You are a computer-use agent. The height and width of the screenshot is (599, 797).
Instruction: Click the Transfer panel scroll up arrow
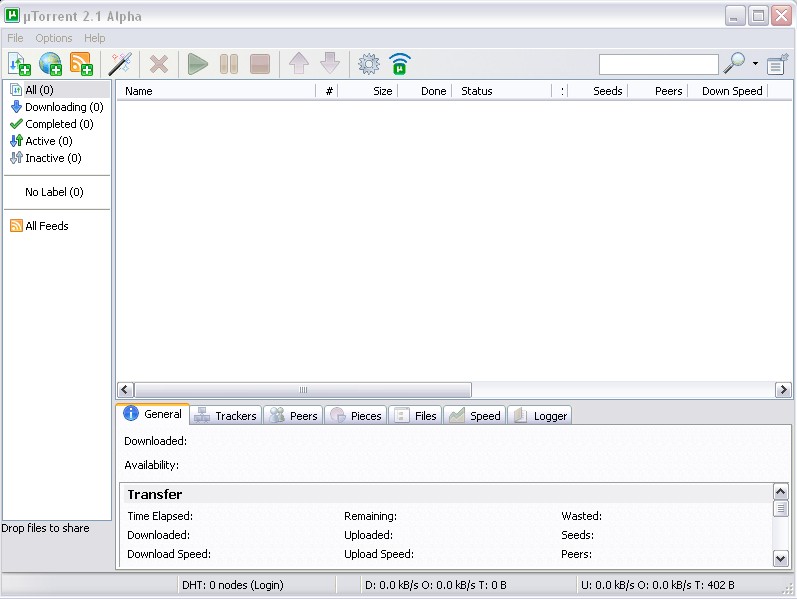pos(781,492)
